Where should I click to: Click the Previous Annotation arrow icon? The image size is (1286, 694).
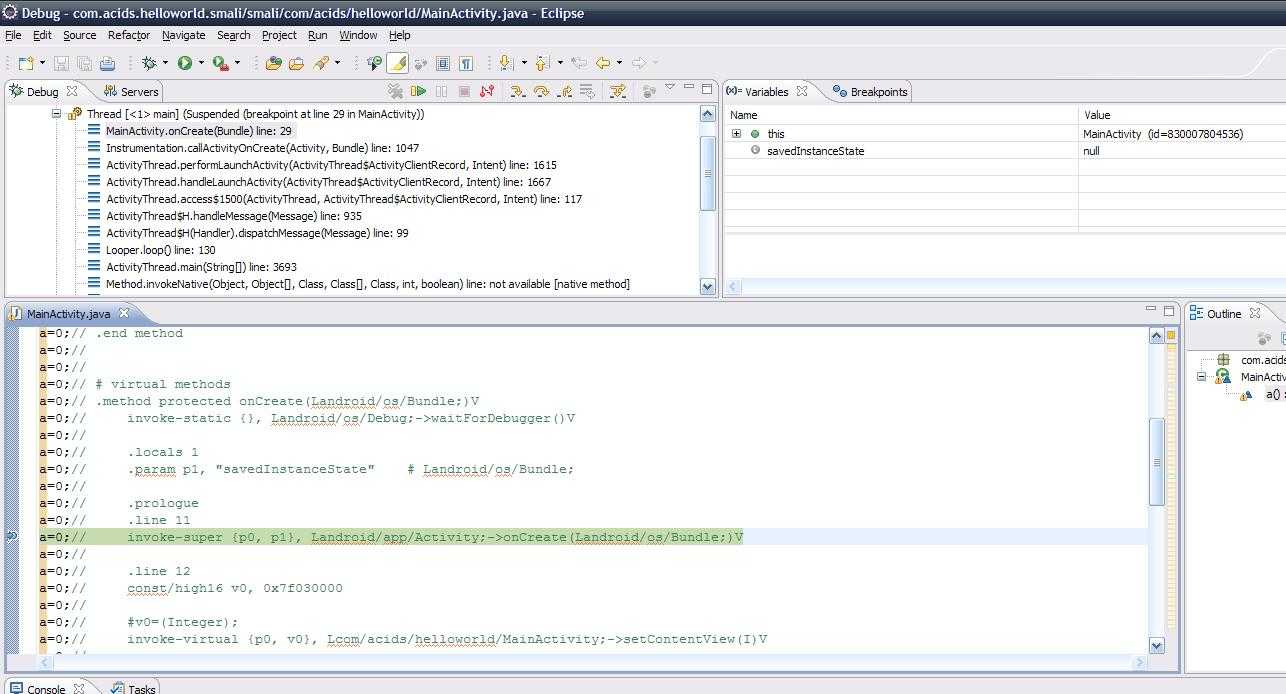542,63
